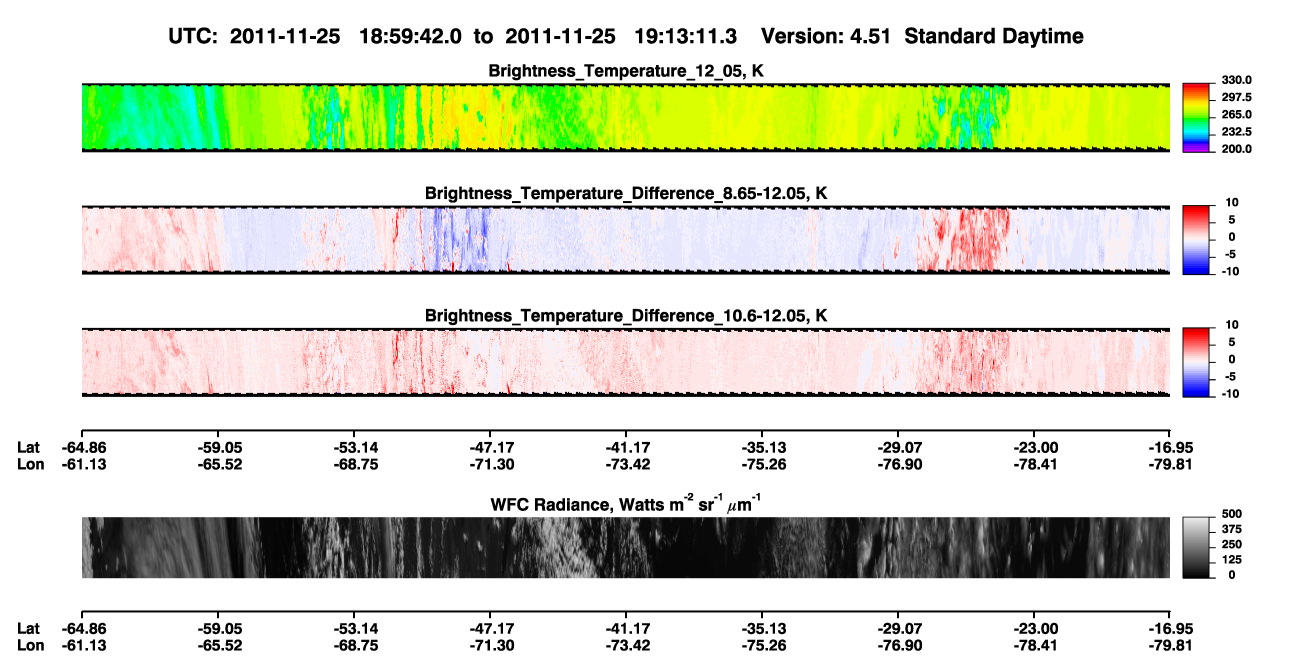Click the 375 tick on the radiance colorbar
Viewport: 1300px width, 667px height.
(1231, 531)
